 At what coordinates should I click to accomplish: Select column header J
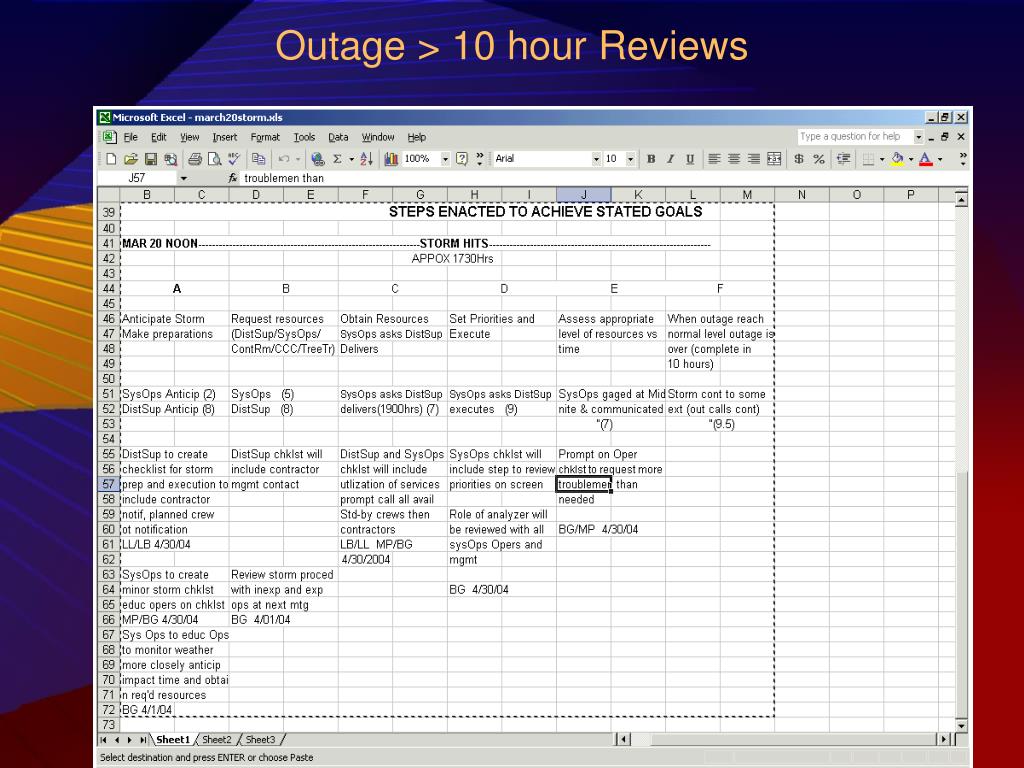pos(584,195)
